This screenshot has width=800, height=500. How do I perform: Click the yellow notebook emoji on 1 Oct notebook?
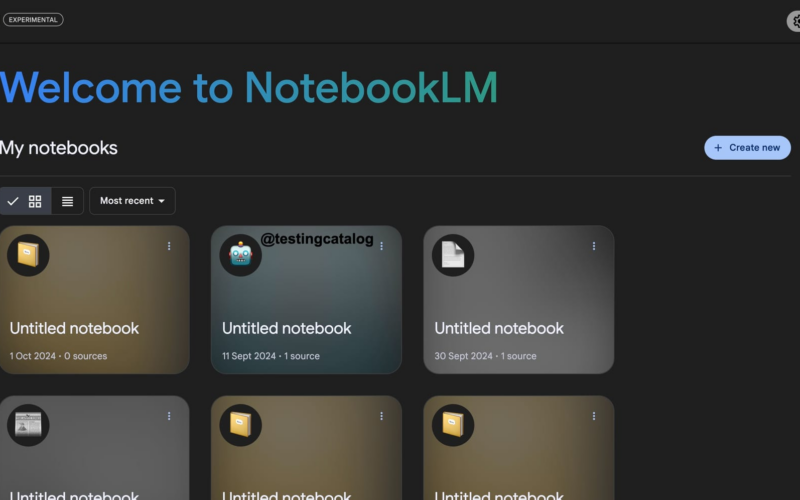pyautogui.click(x=28, y=255)
